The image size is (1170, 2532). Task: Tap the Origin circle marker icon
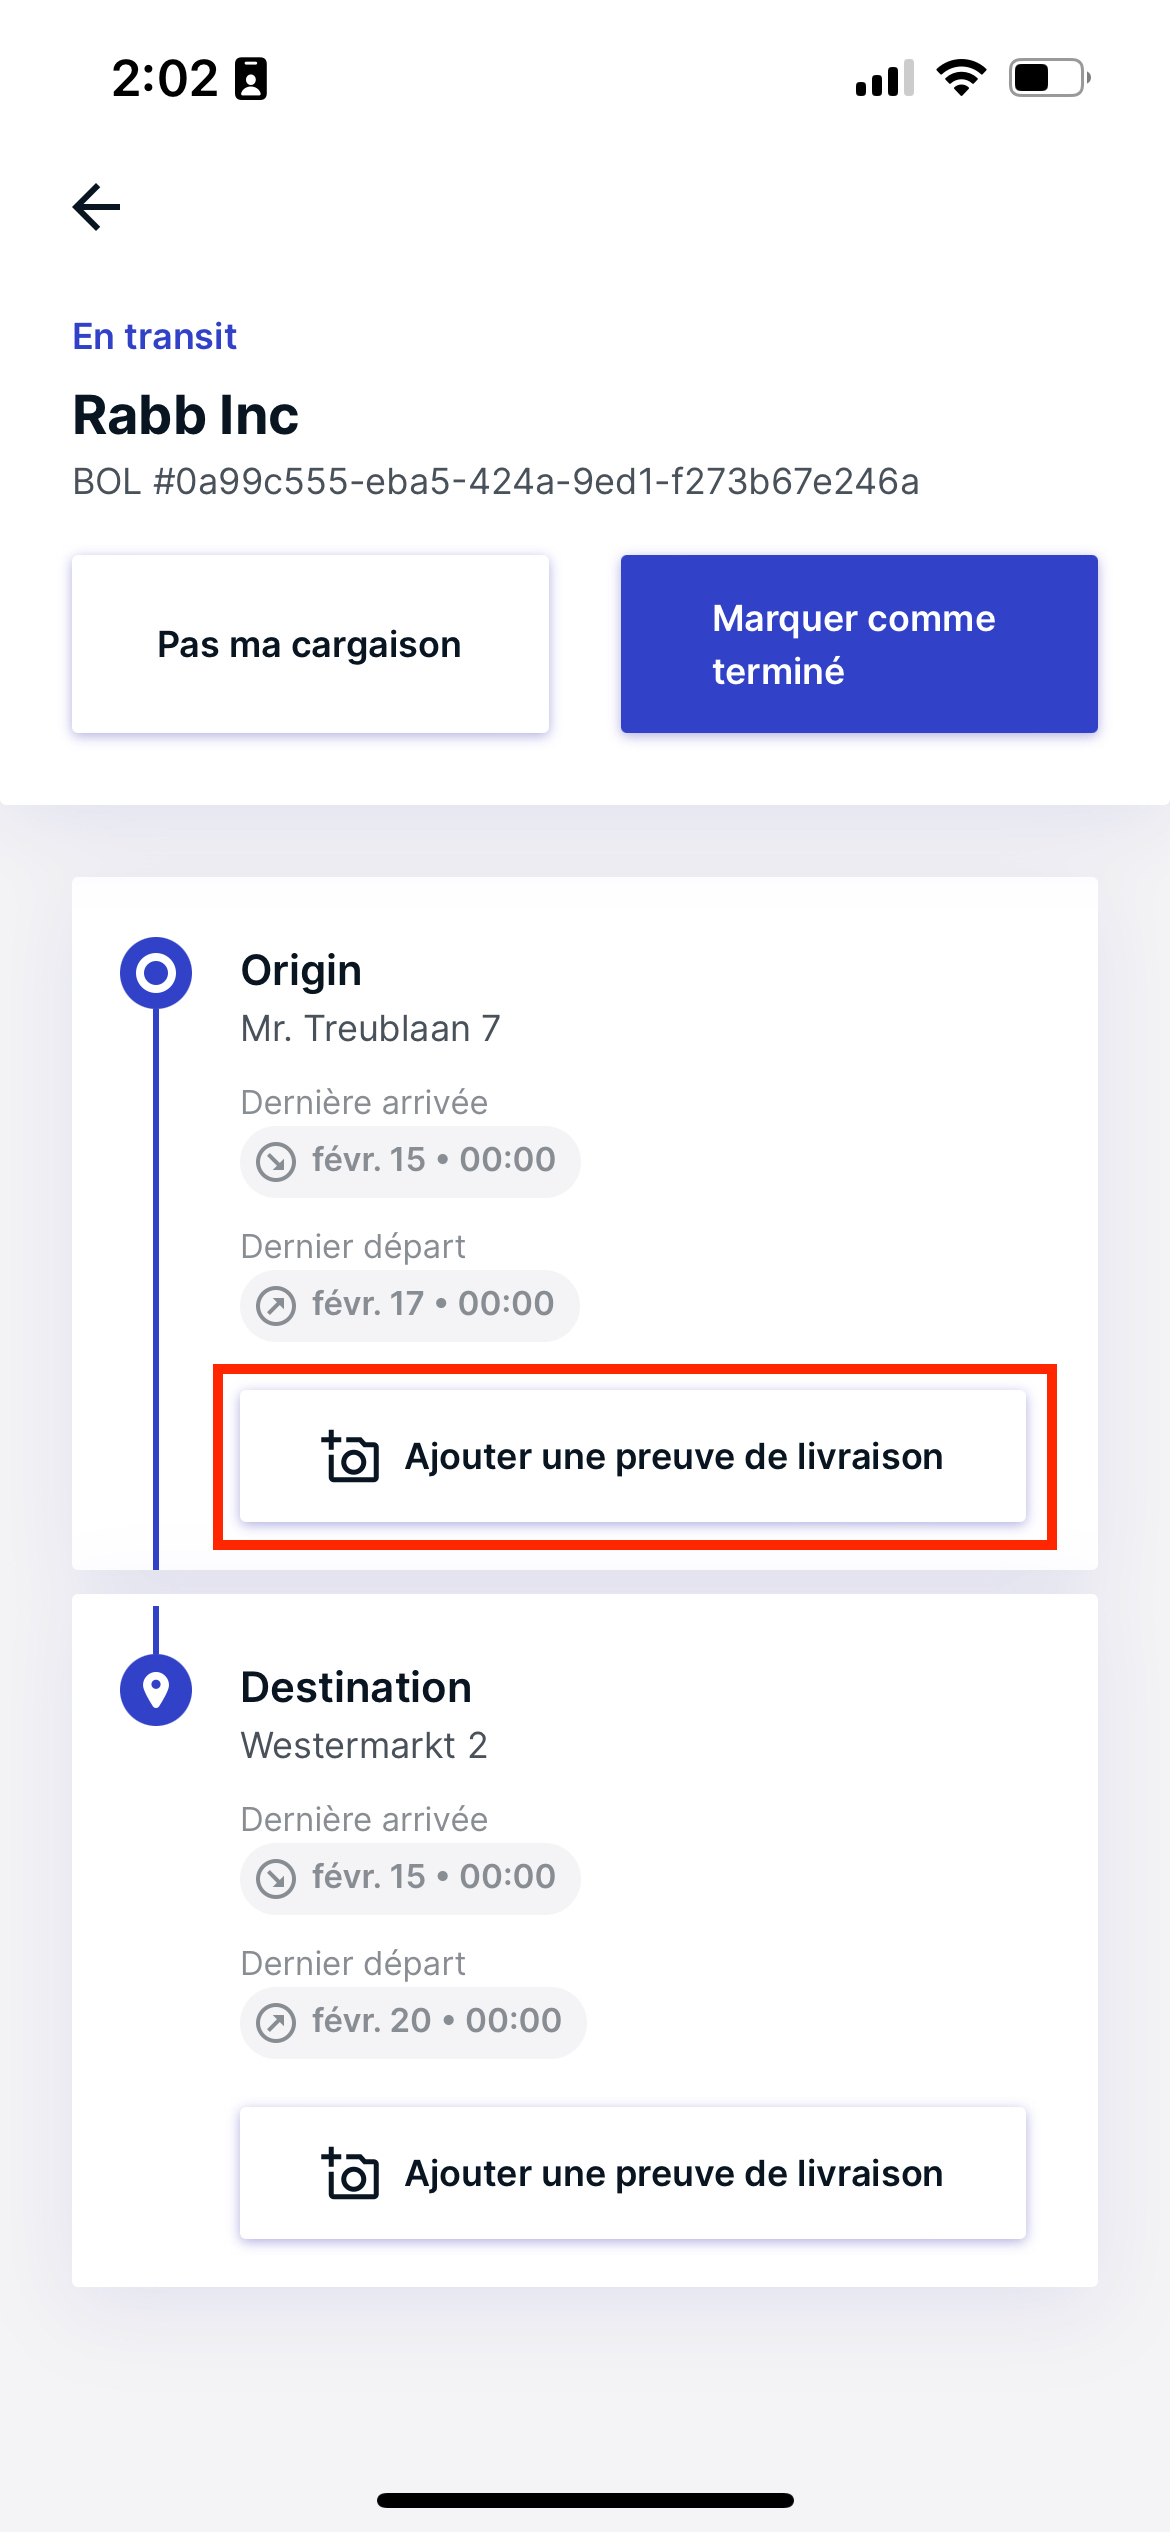click(x=156, y=973)
